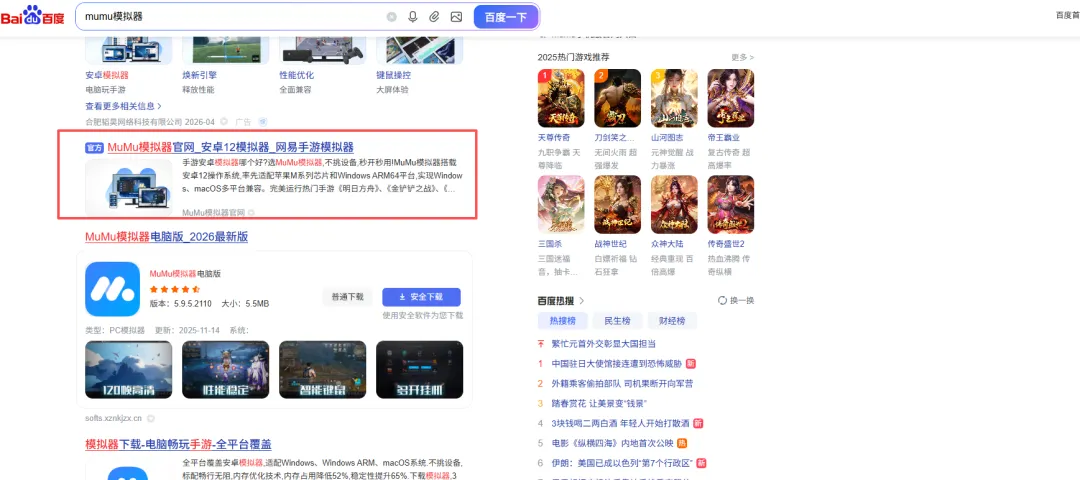Open hot item 3块钱喝二两白酒
This screenshot has height=480, width=1080.
pyautogui.click(x=621, y=423)
